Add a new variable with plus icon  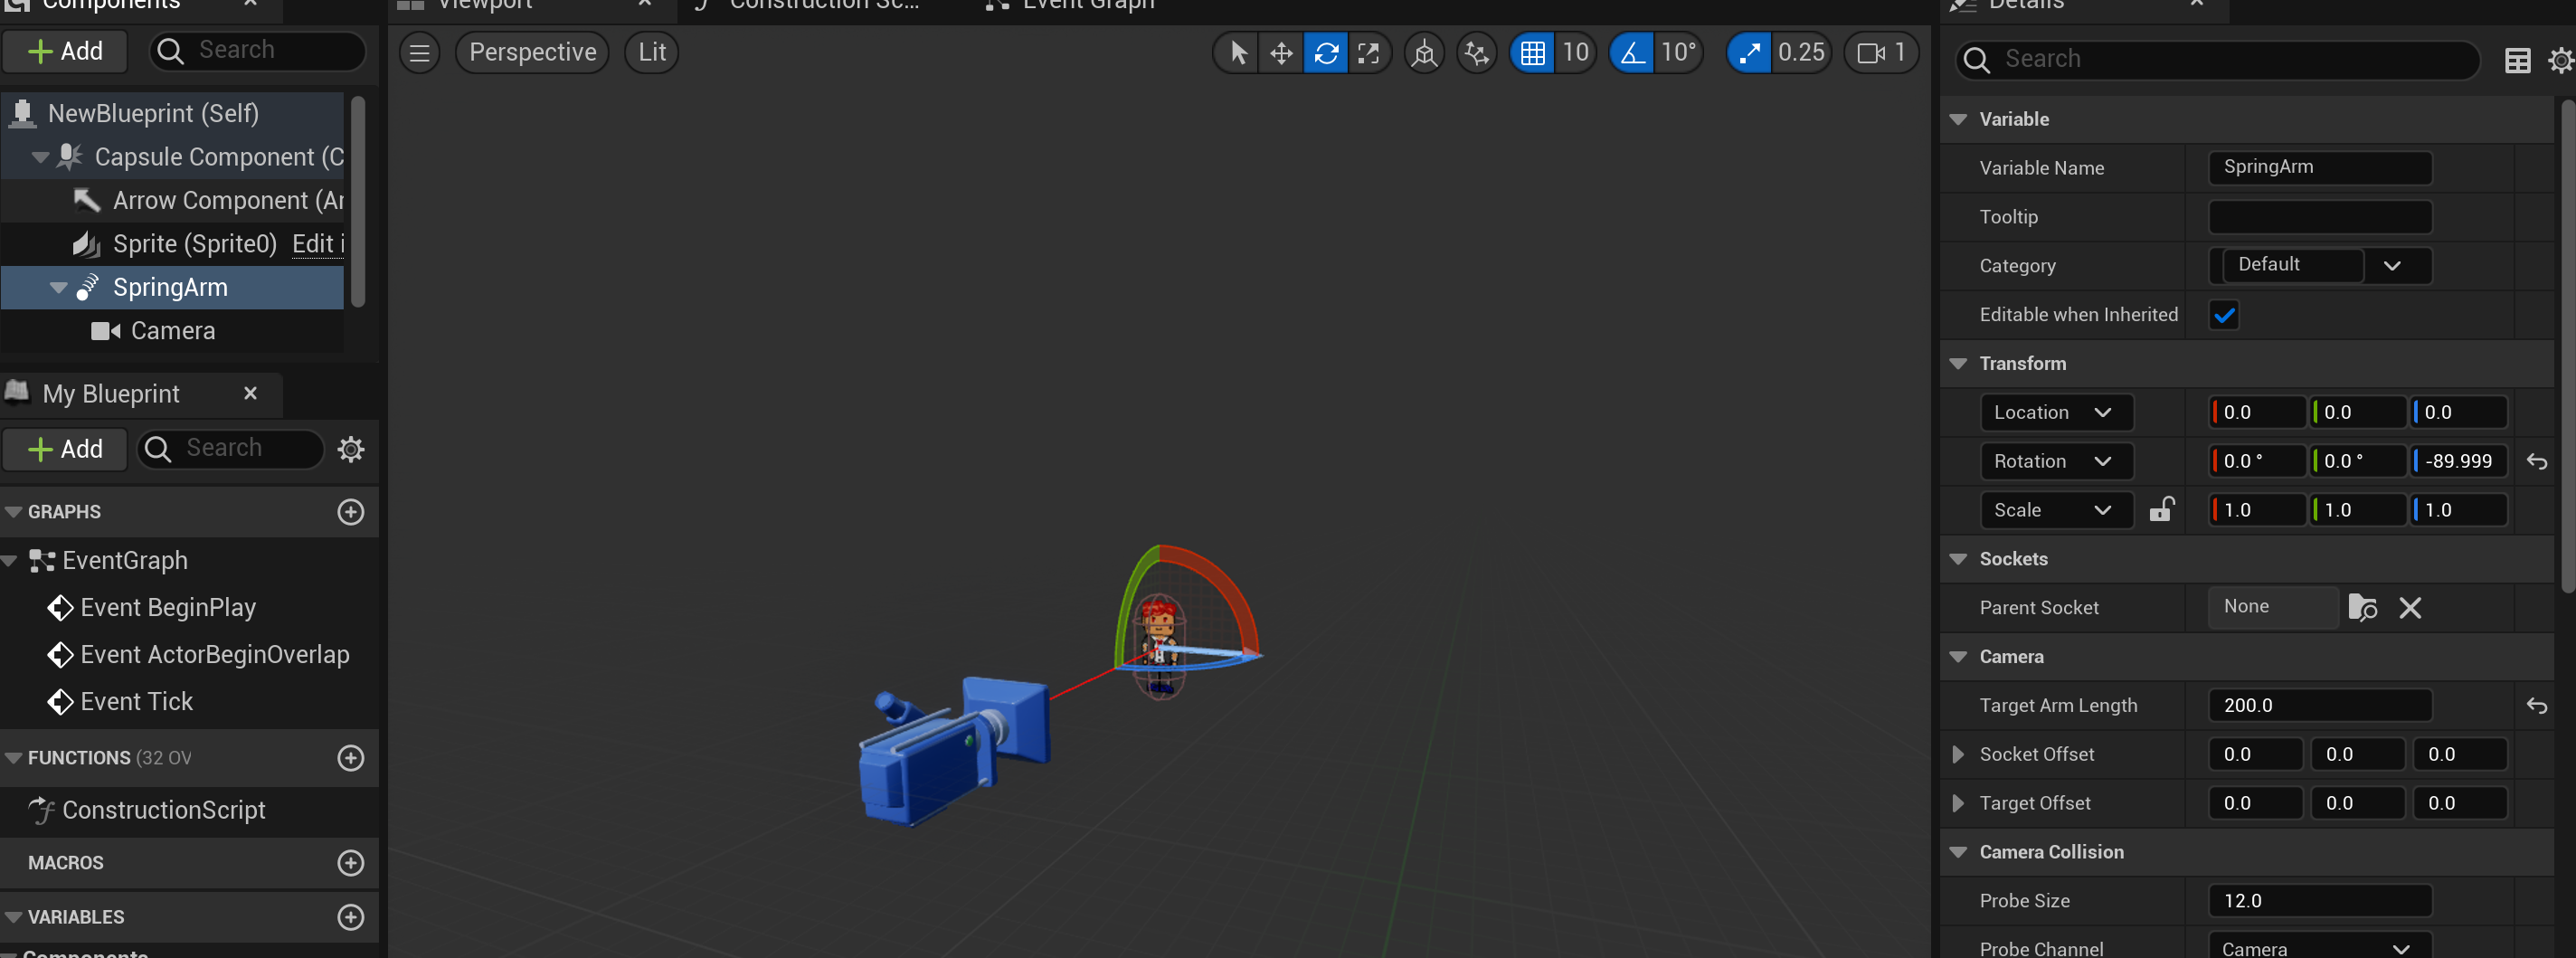(x=350, y=917)
